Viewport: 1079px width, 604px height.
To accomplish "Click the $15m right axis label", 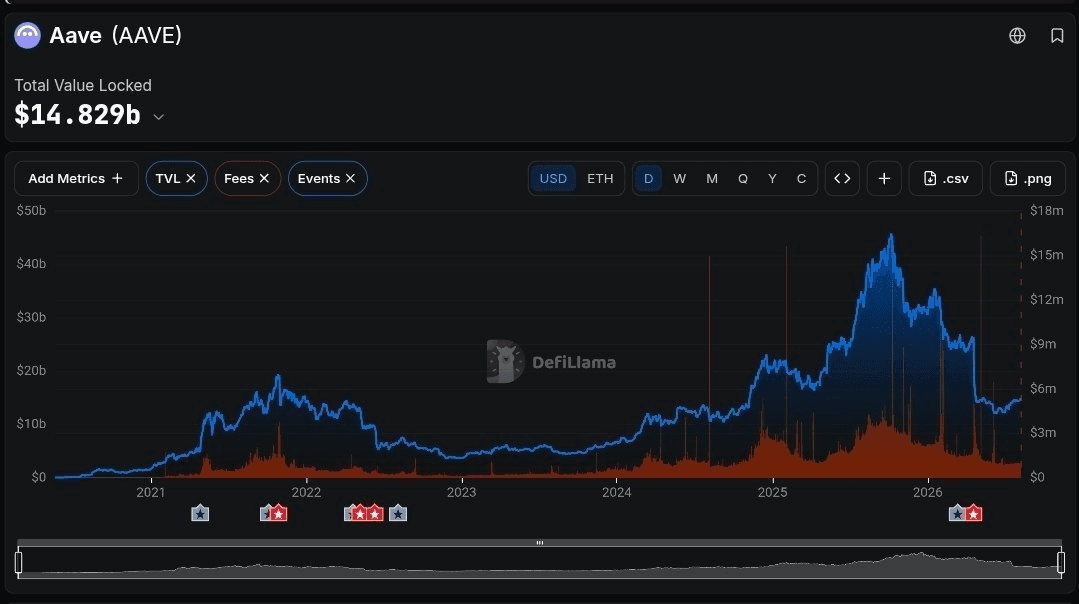I will tap(1047, 255).
